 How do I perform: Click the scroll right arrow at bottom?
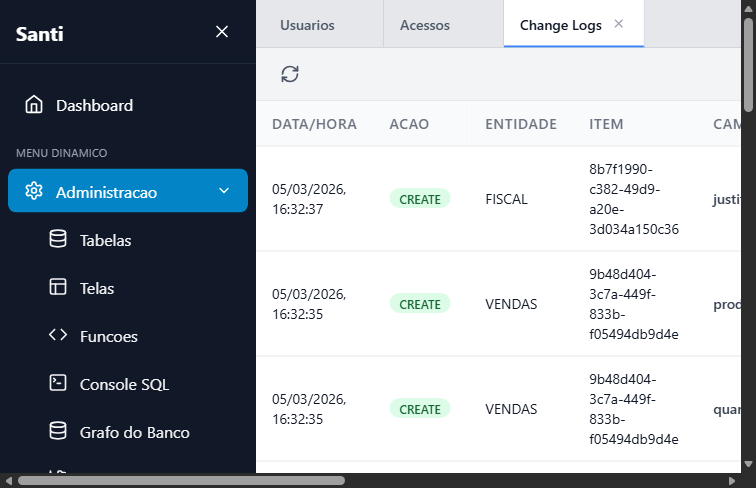(x=732, y=481)
